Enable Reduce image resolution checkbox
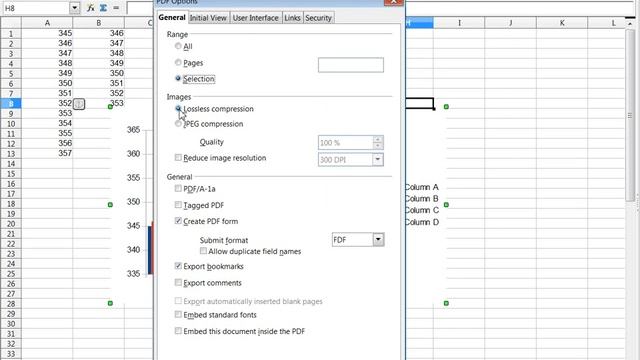This screenshot has width=640, height=360. click(x=178, y=158)
